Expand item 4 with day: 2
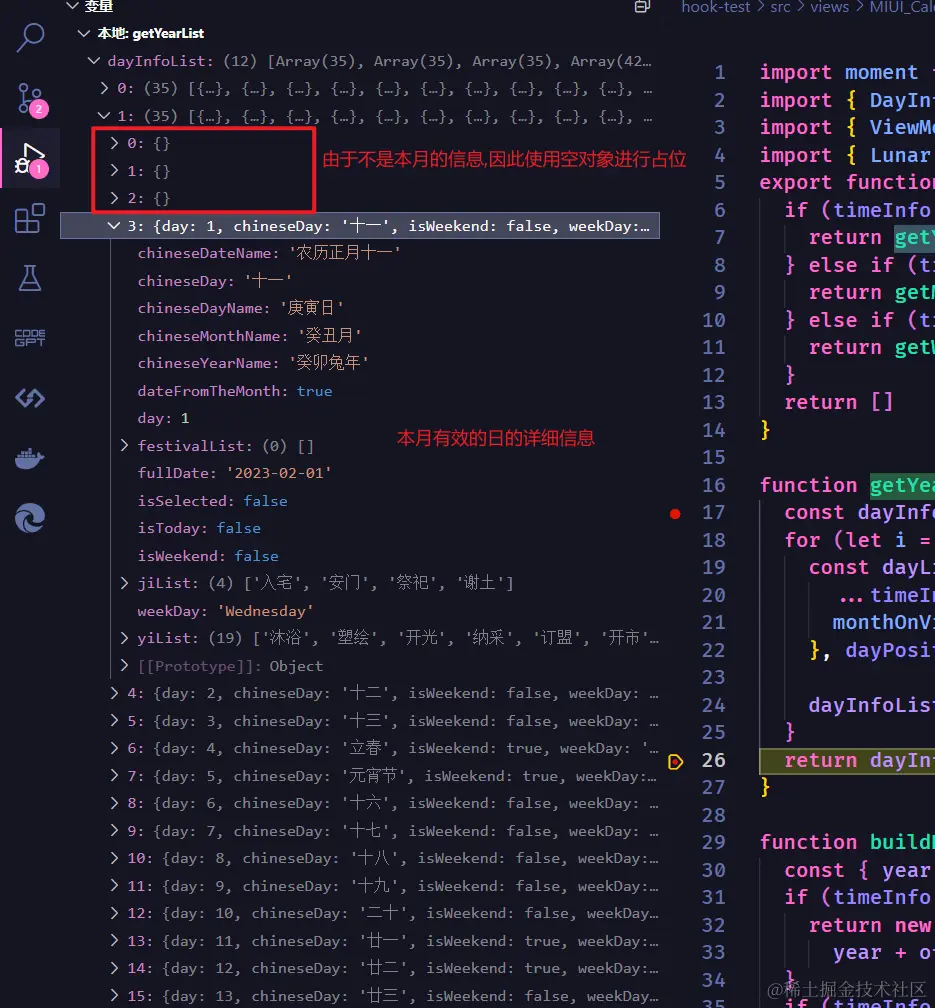 pyautogui.click(x=114, y=693)
